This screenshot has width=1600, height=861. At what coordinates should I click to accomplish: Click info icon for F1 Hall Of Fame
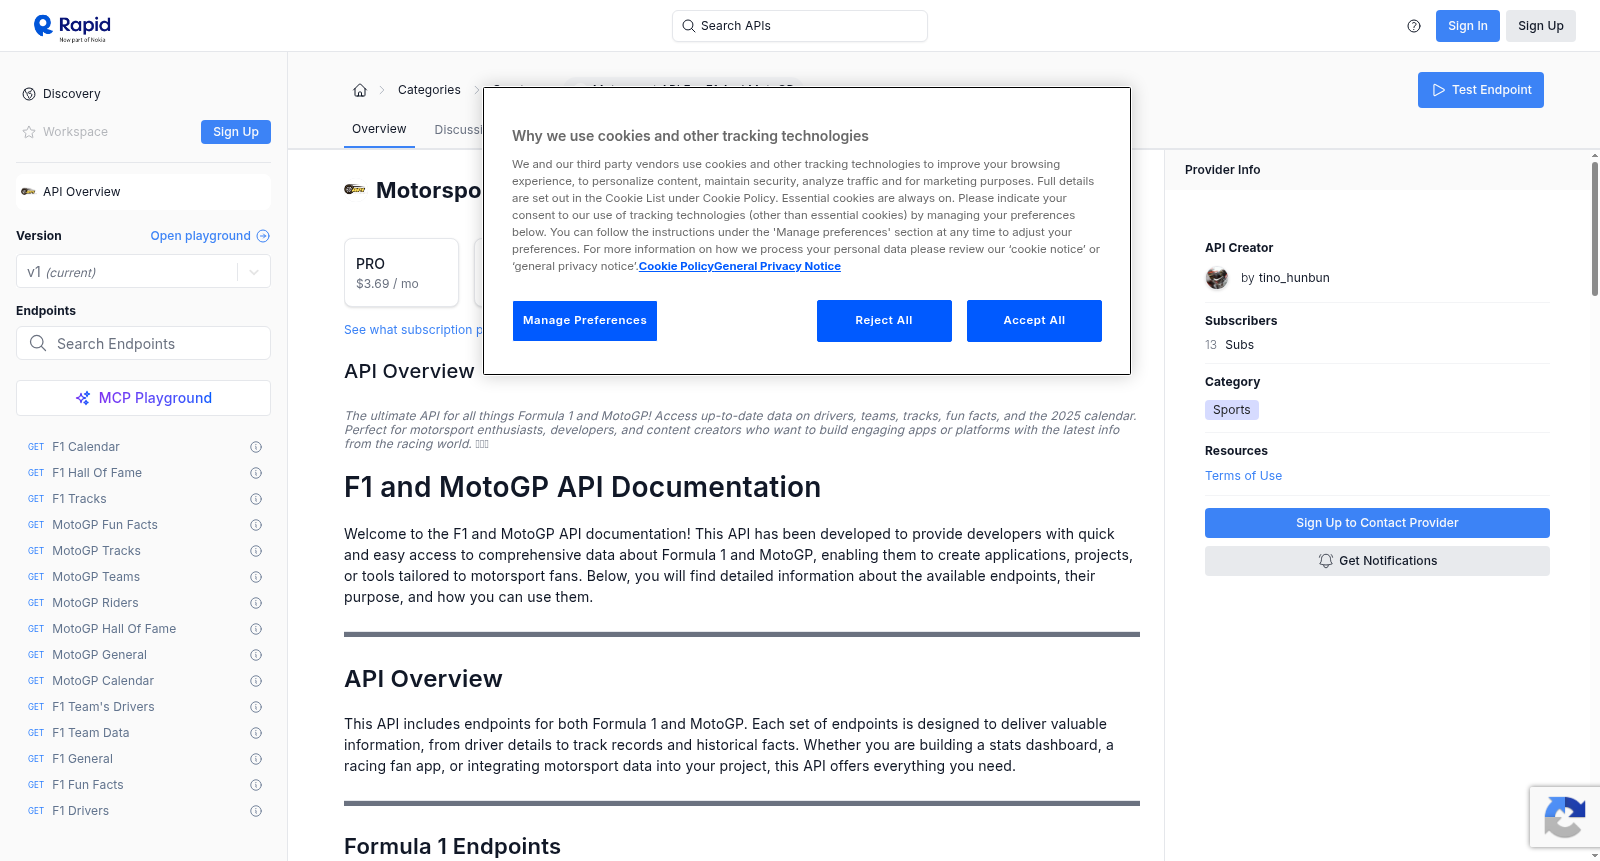[x=256, y=473]
